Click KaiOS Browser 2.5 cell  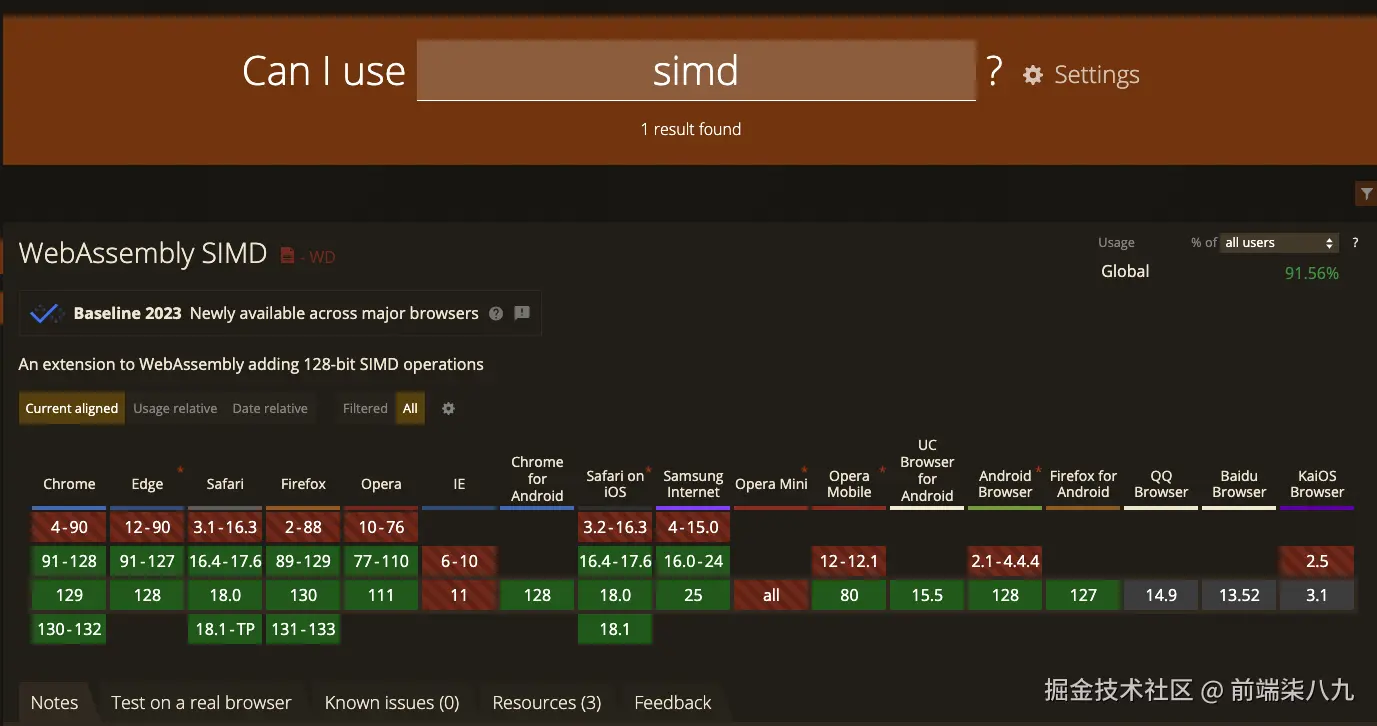coord(1317,561)
